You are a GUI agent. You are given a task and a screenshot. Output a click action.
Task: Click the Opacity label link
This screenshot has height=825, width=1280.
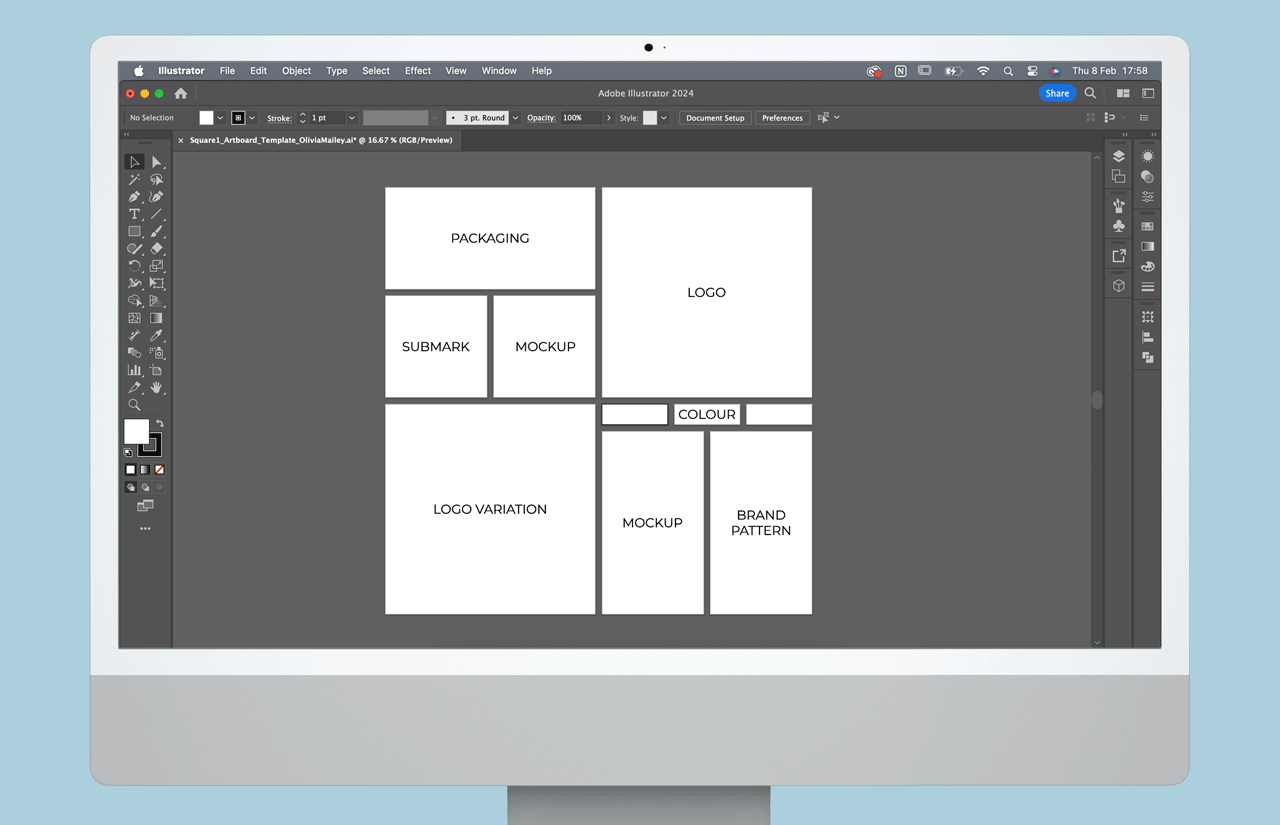pos(541,118)
